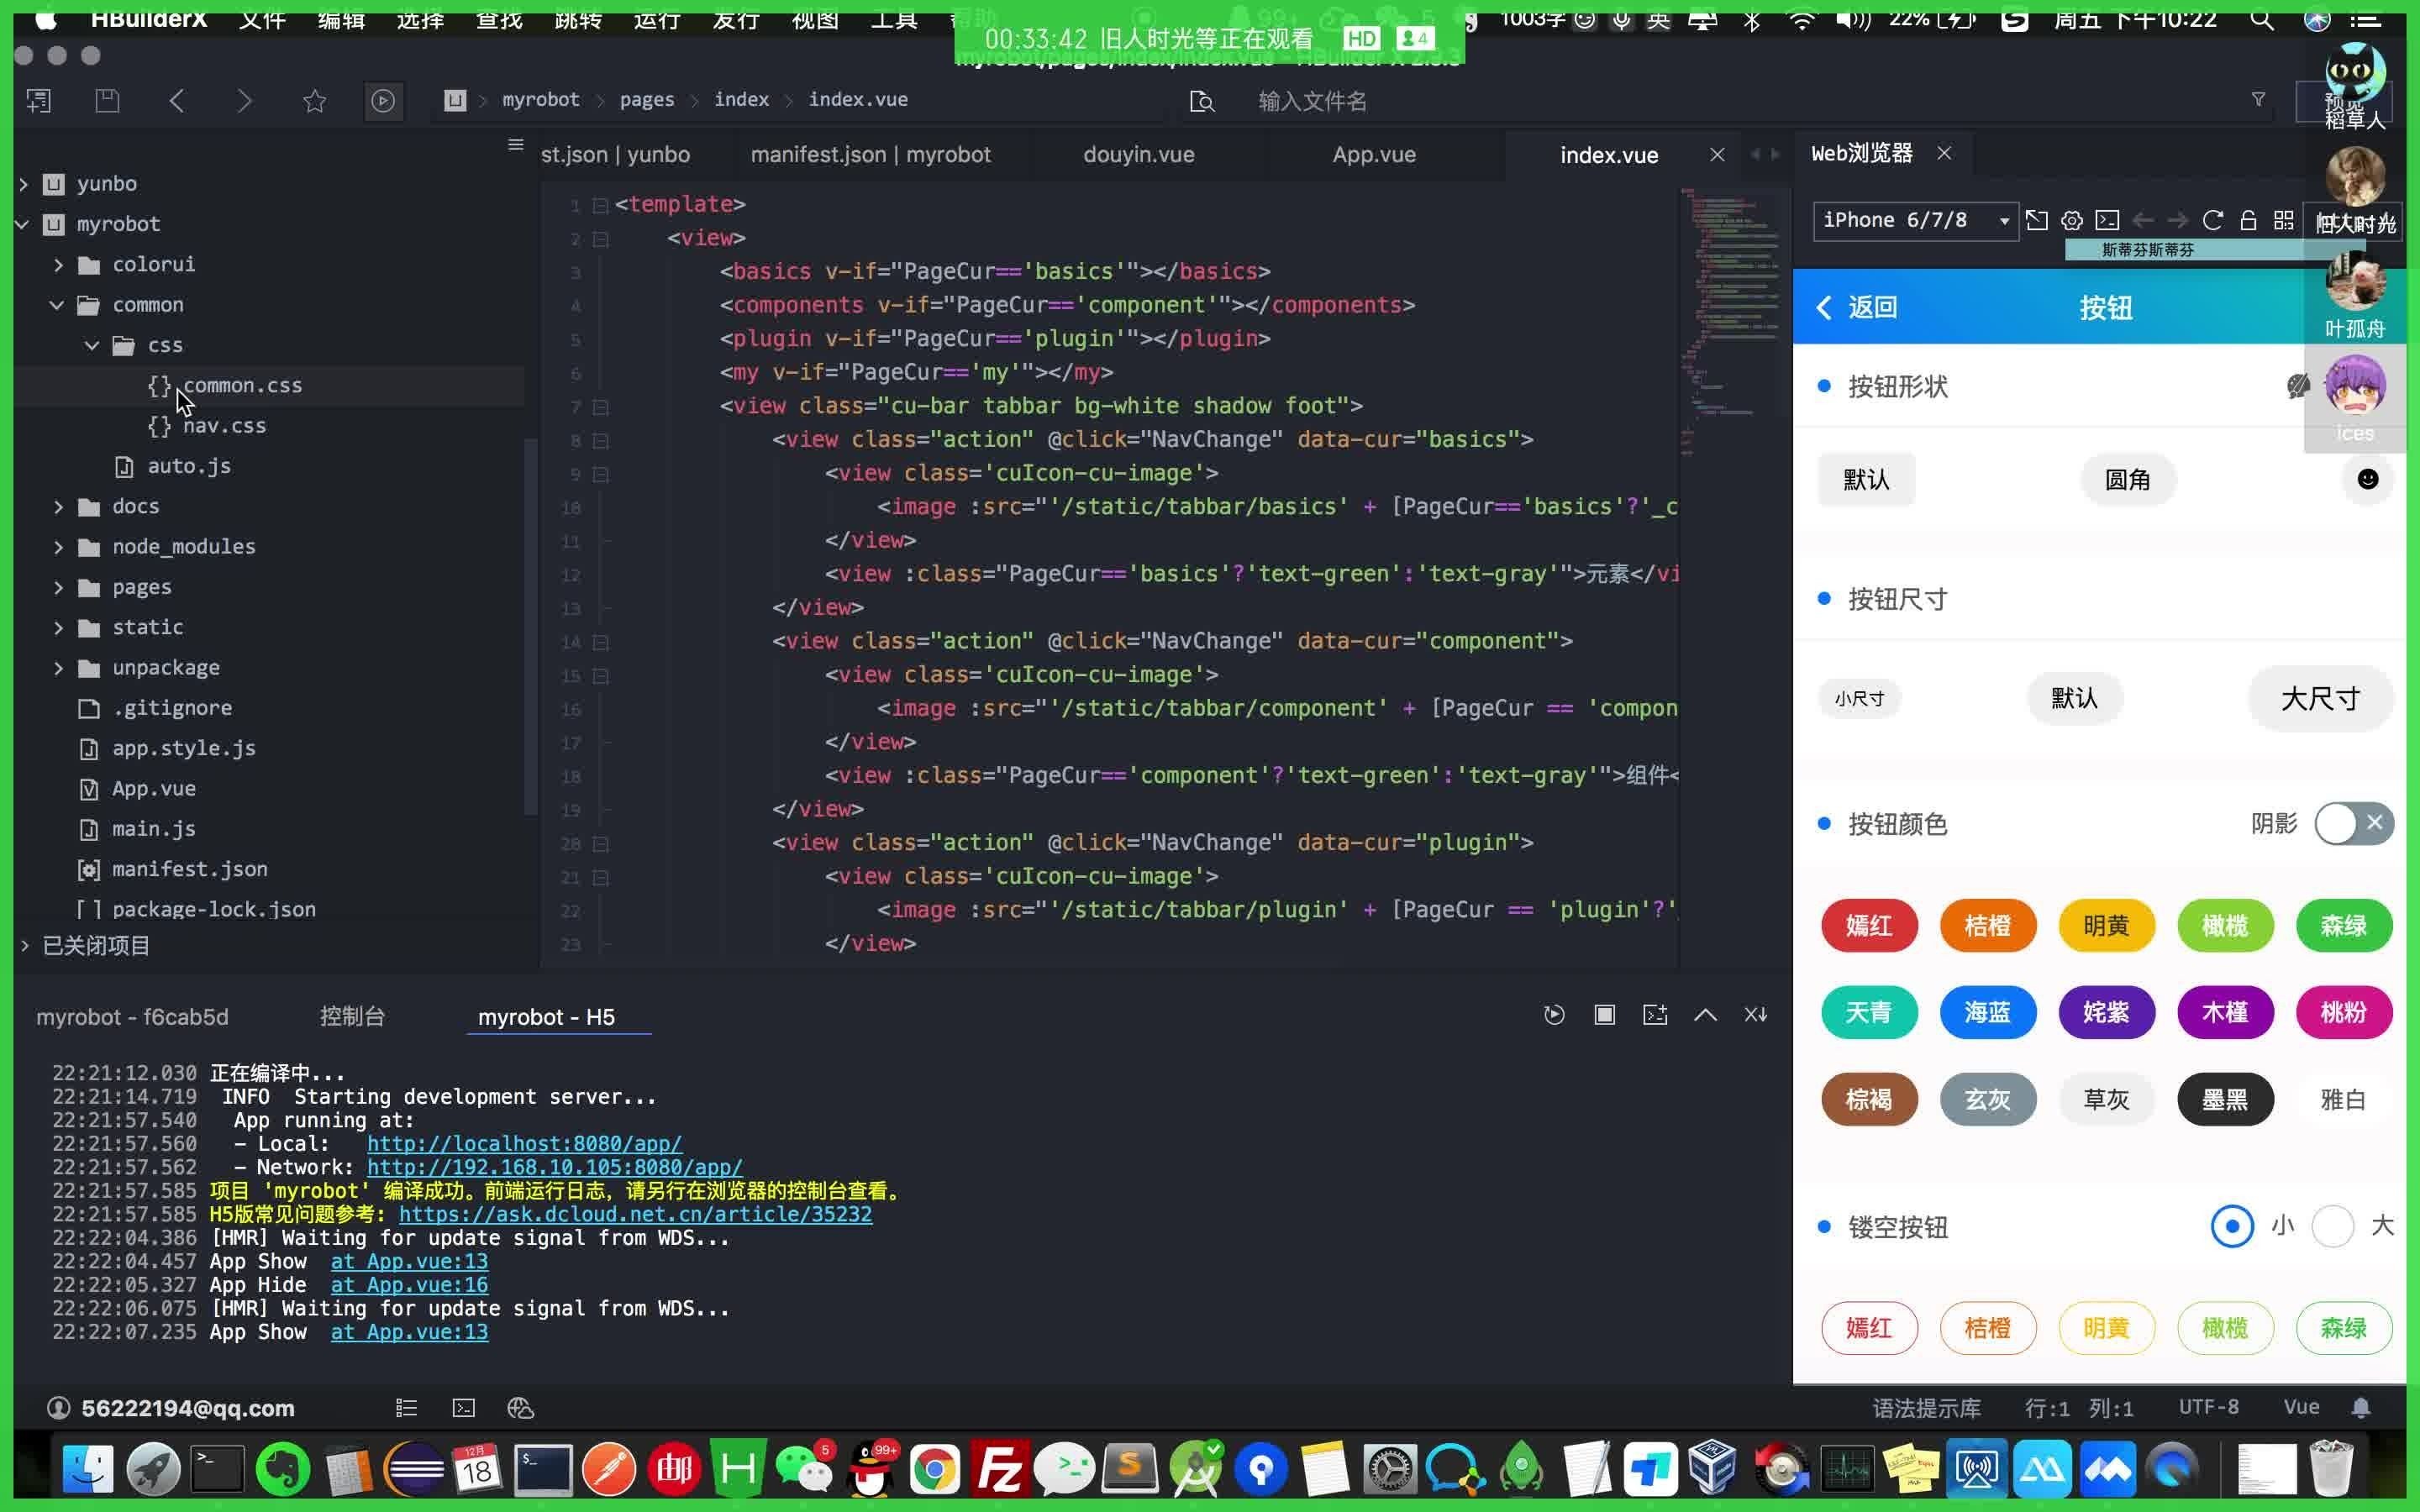The width and height of the screenshot is (2420, 1512).
Task: Click the bookmark star icon in toolbar
Action: click(x=314, y=100)
